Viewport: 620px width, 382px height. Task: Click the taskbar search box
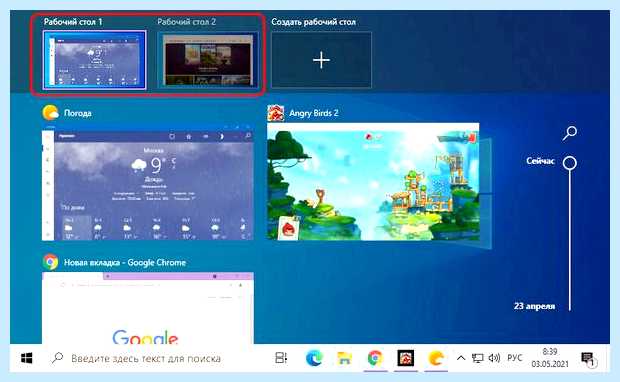(155, 358)
